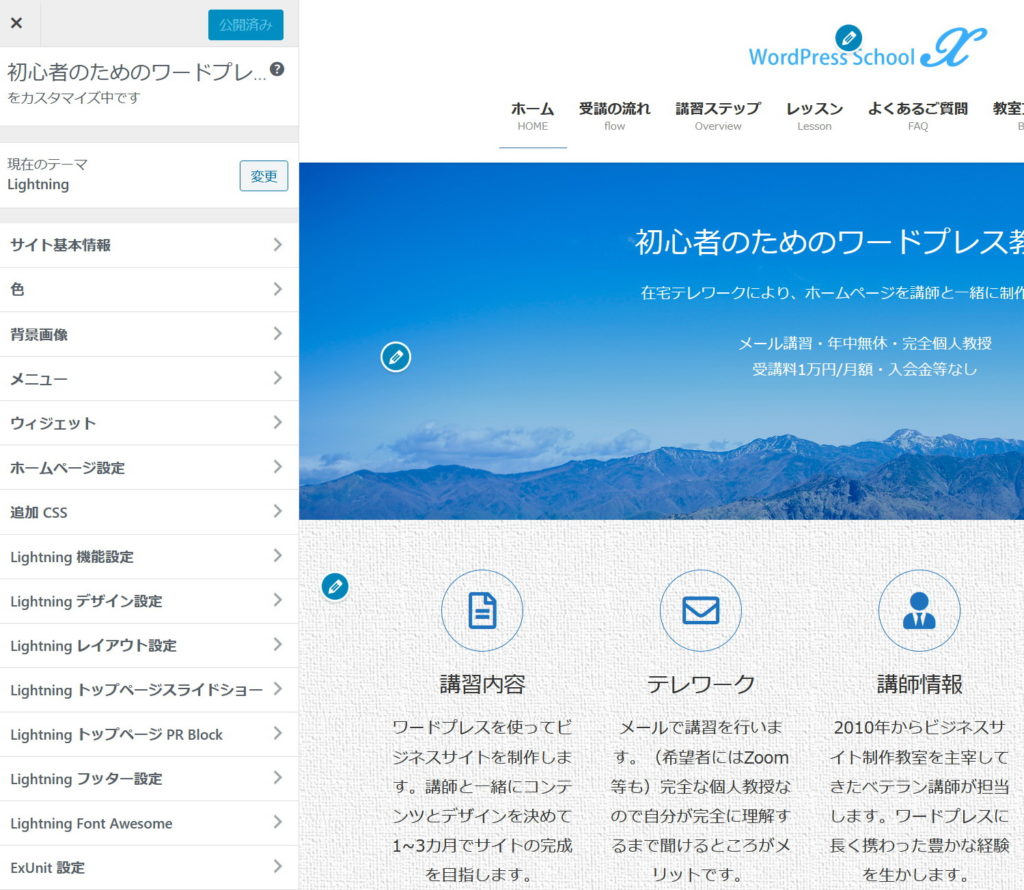Click the edit pencil on the hero slideshow
1024x890 pixels.
pos(396,356)
